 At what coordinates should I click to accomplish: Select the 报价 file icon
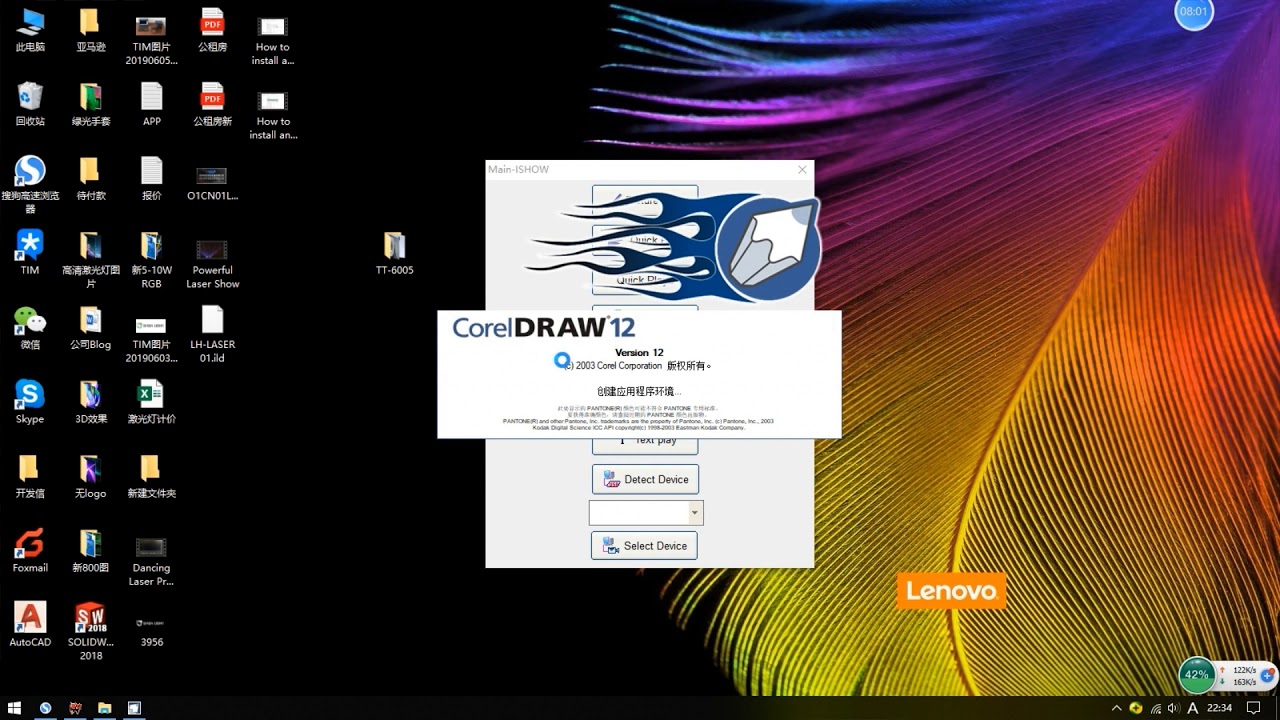tap(152, 178)
